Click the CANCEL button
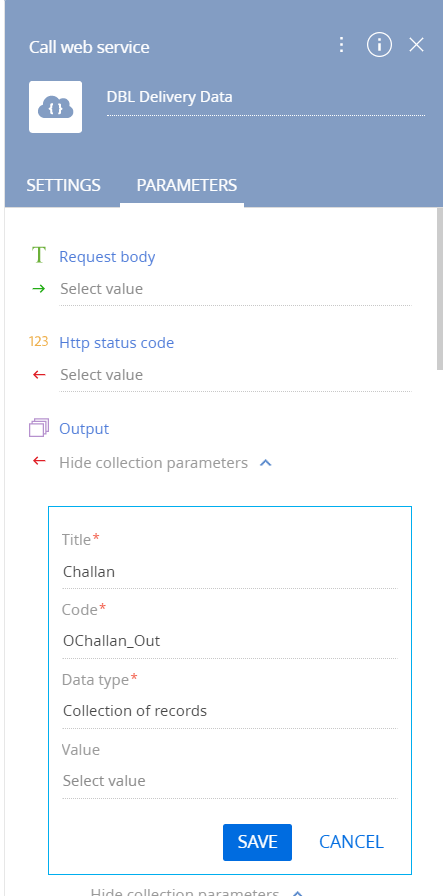This screenshot has height=896, width=443. click(351, 842)
